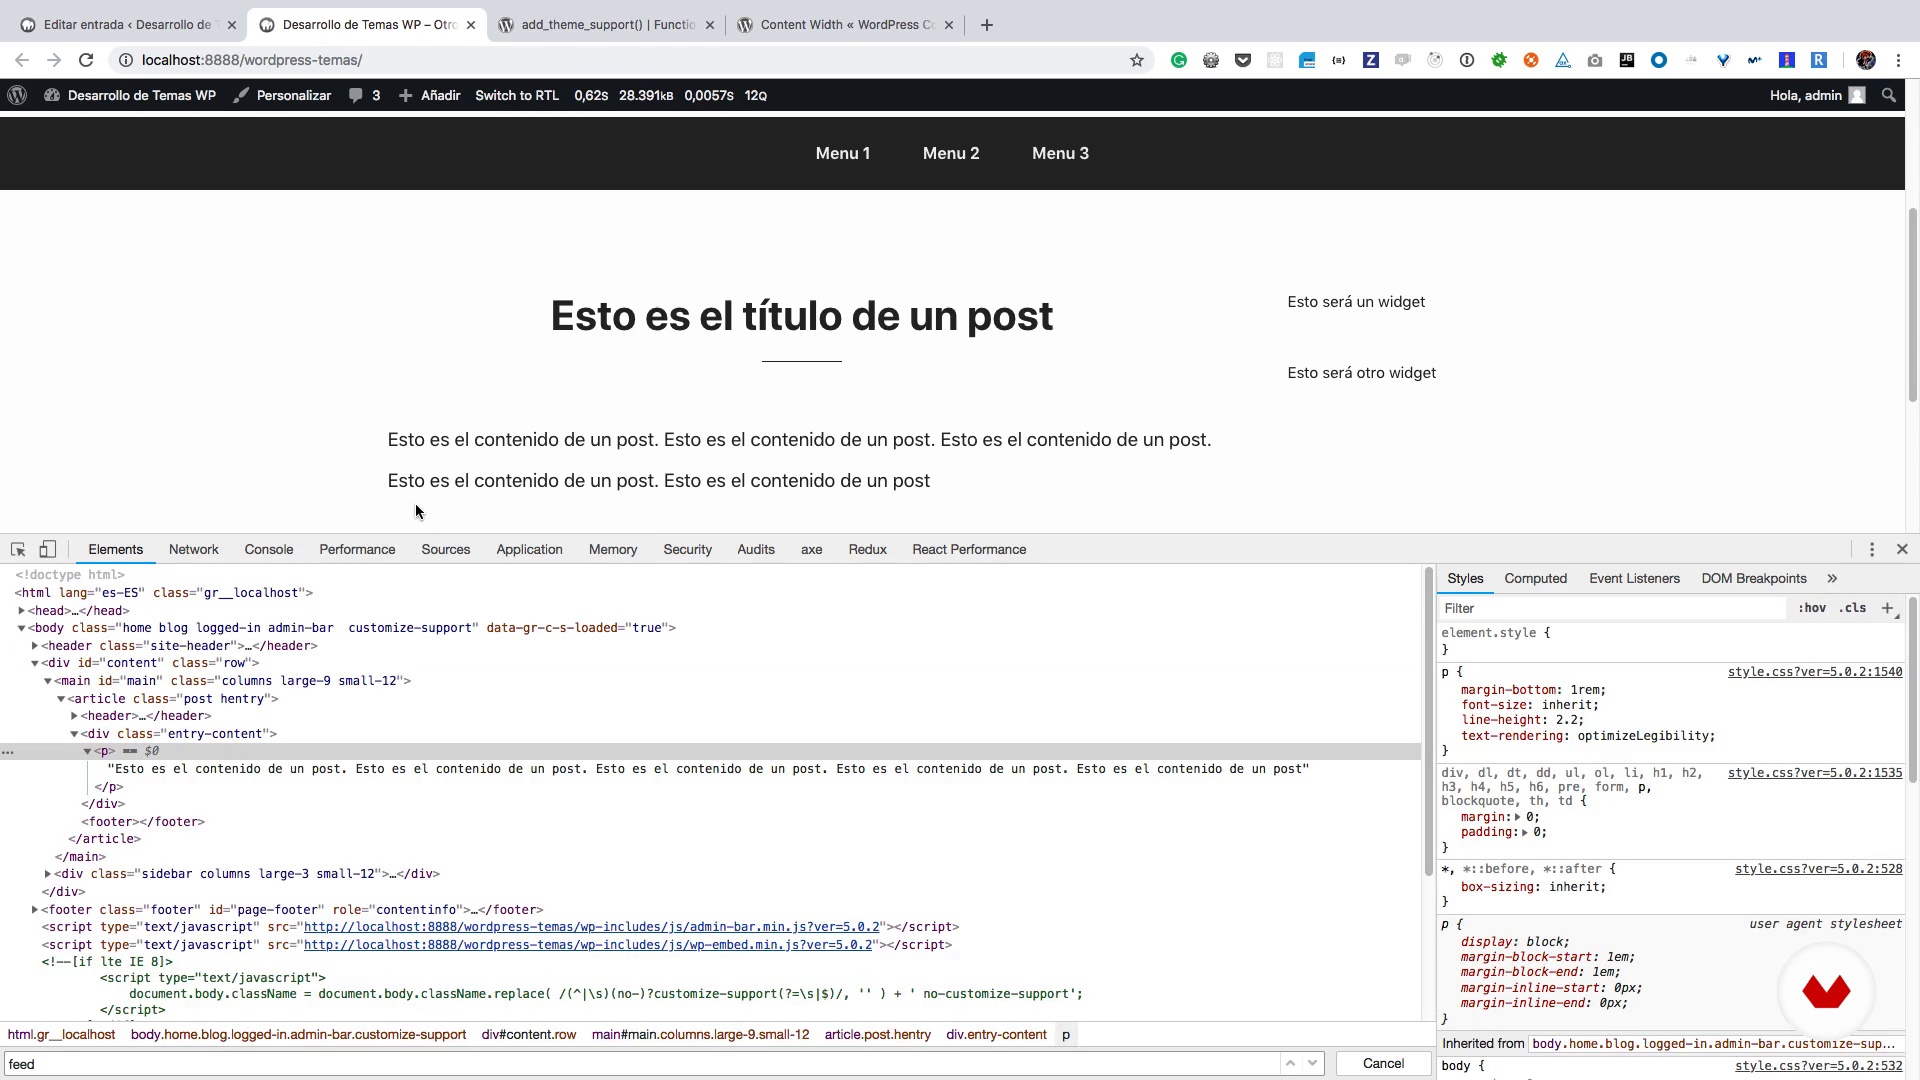Open the Añadir new content menu

pos(430,95)
